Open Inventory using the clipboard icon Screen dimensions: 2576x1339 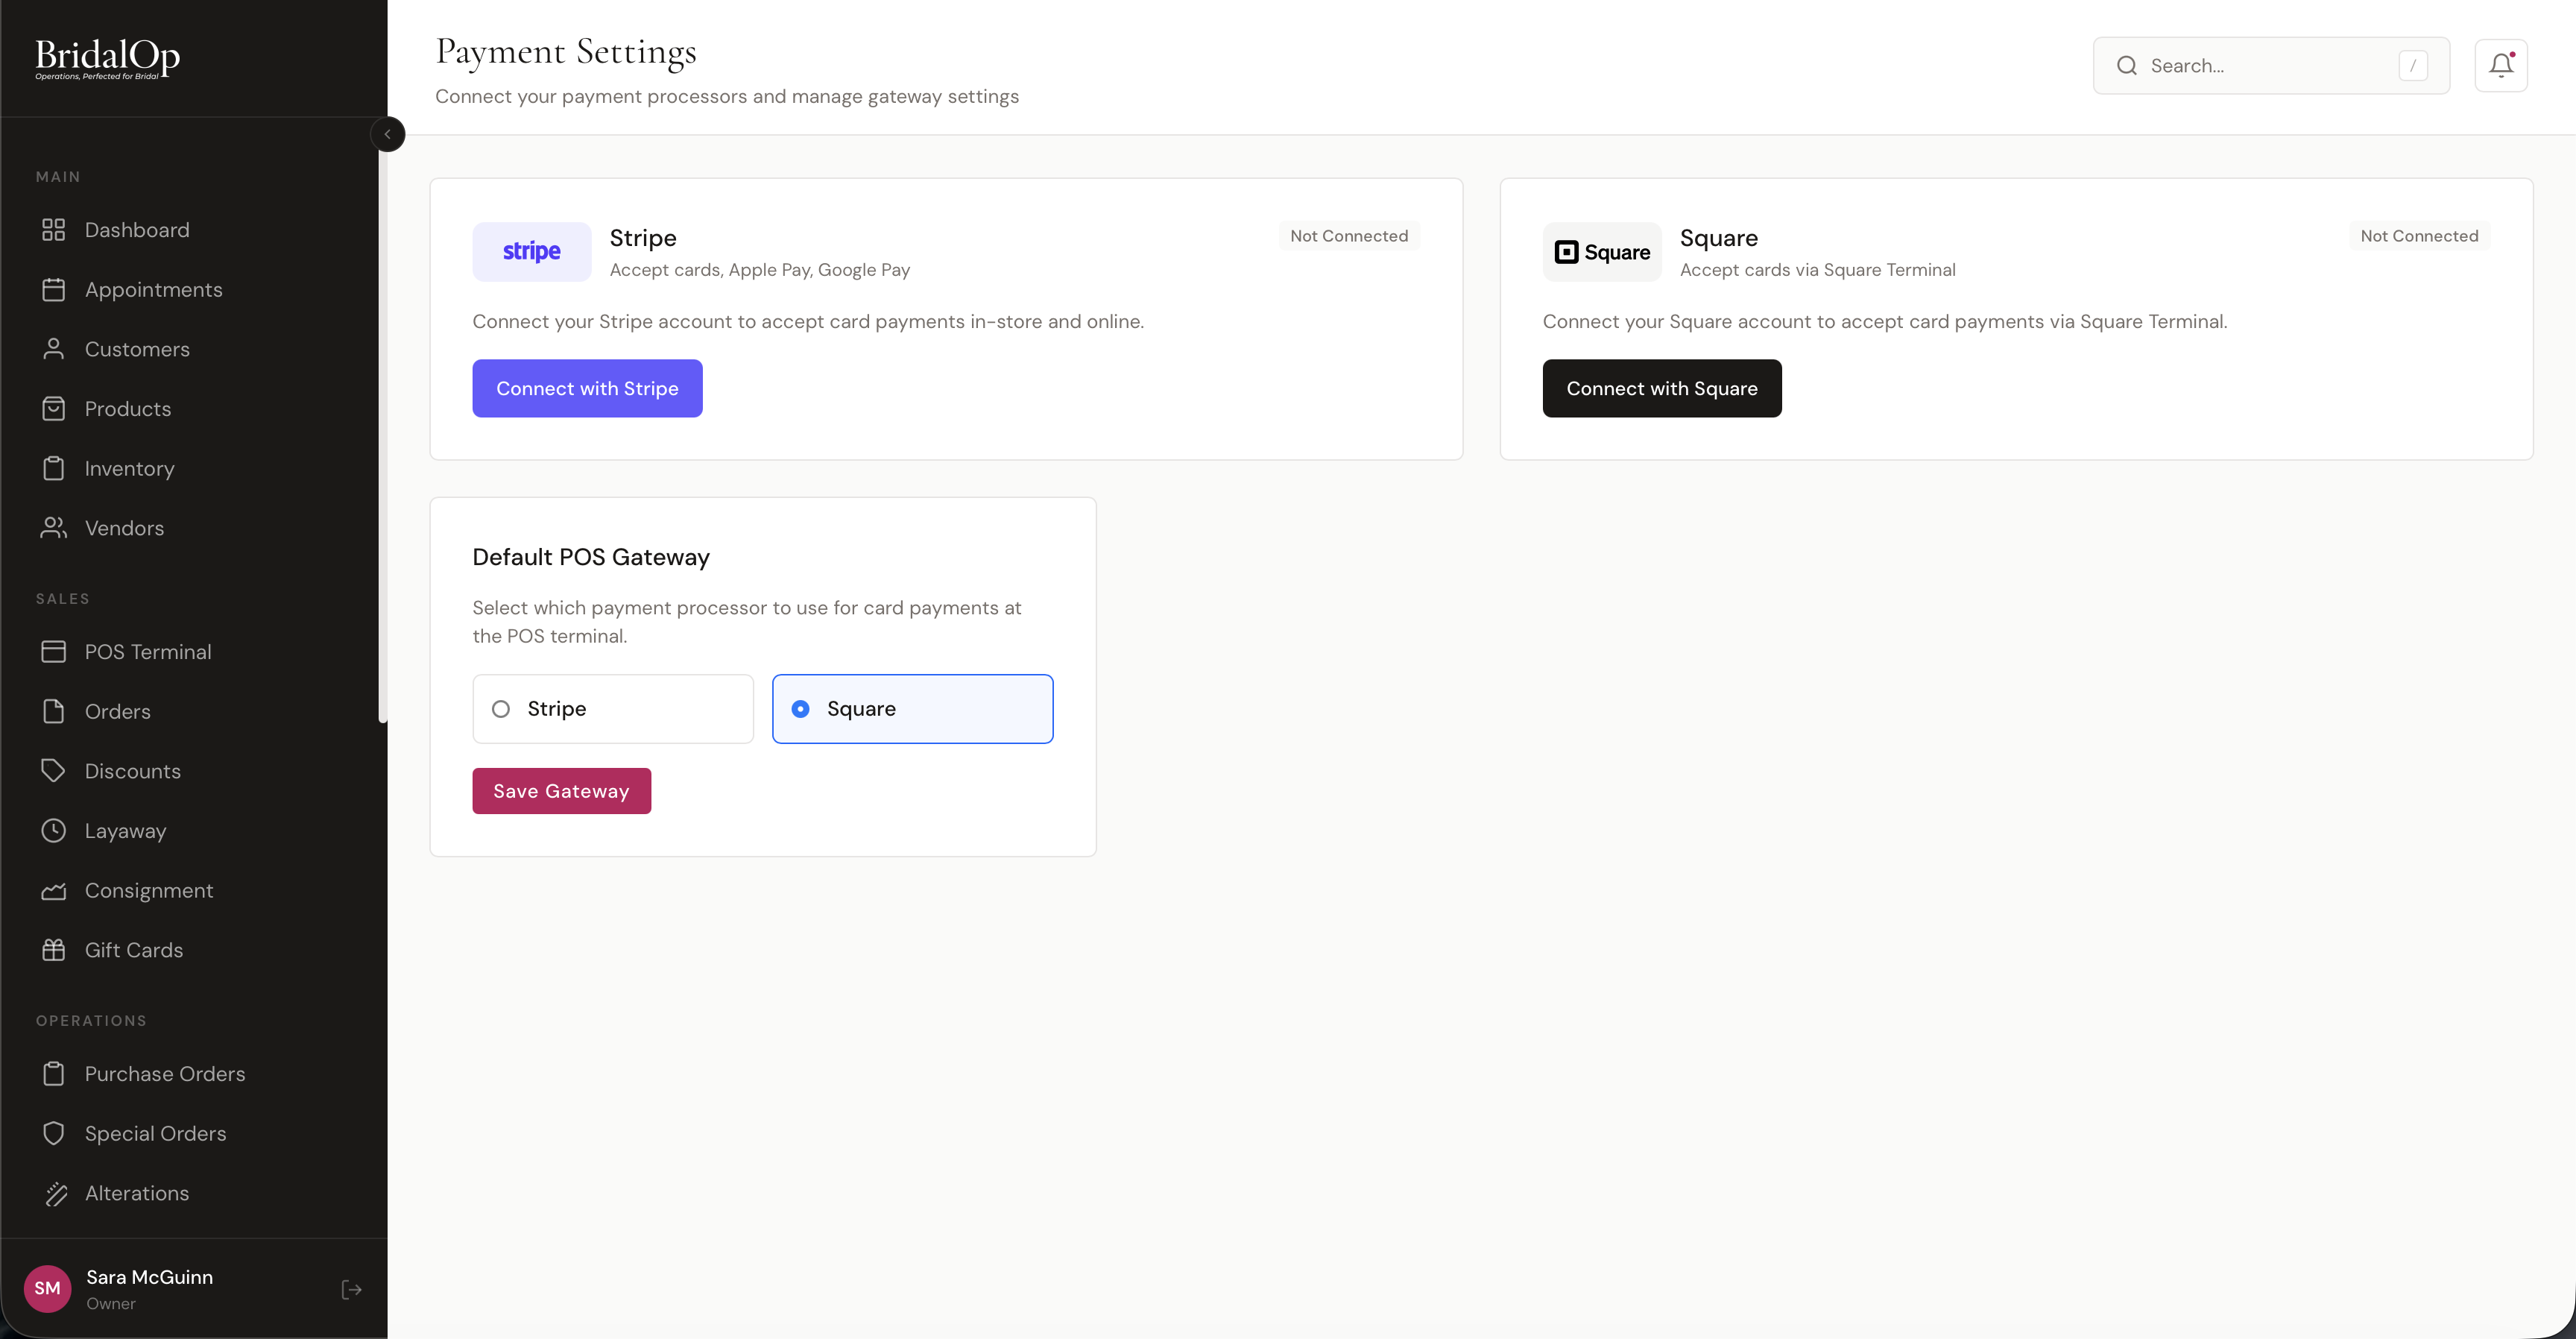[55, 468]
